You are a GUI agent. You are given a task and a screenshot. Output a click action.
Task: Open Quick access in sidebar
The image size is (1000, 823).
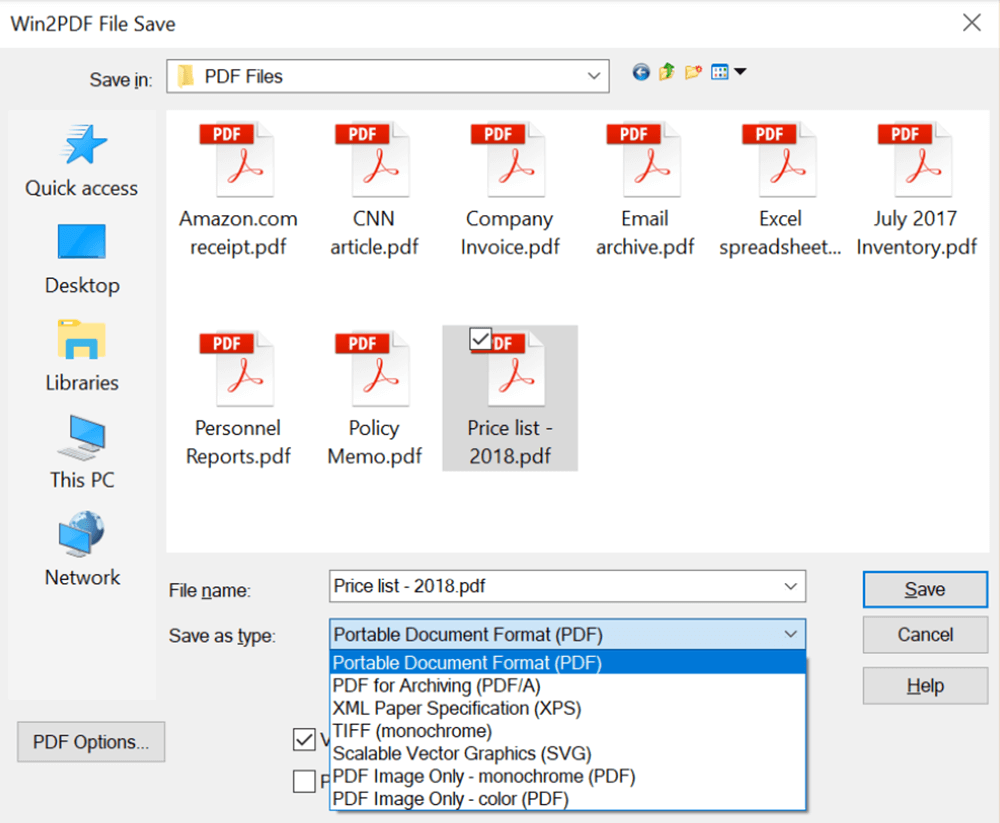[x=81, y=160]
